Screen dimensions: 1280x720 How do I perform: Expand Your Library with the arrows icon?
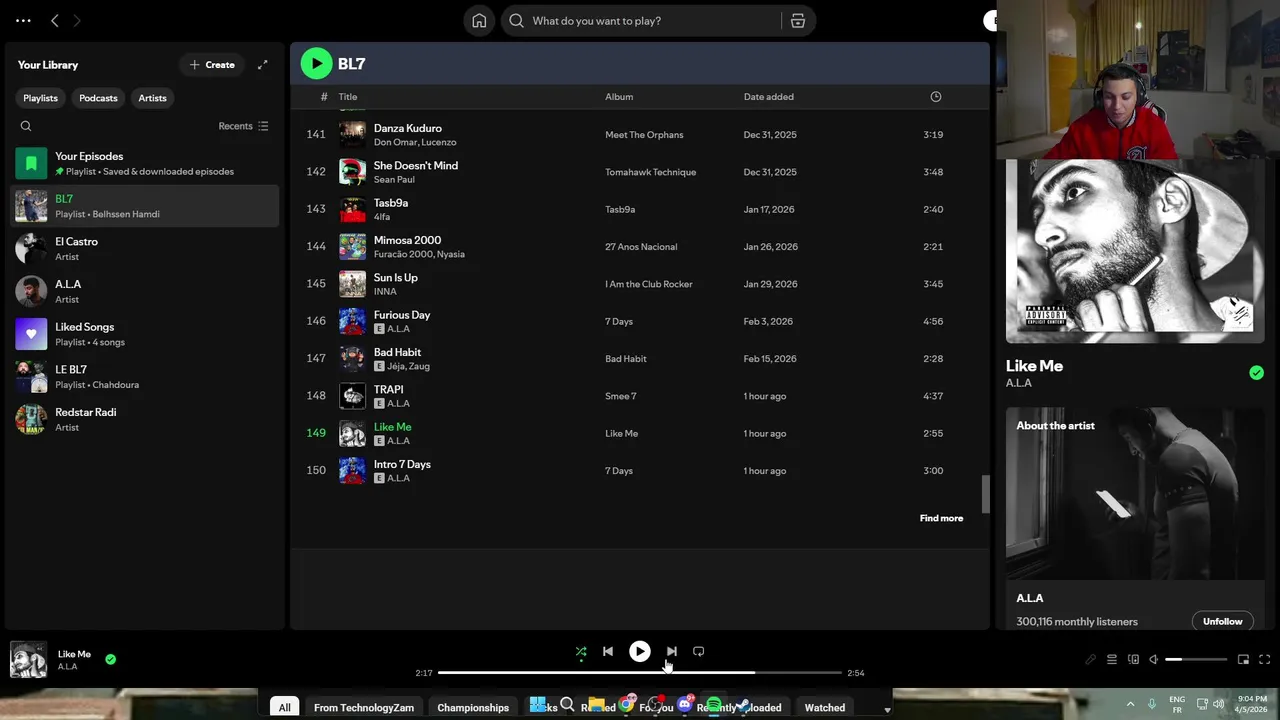tap(262, 65)
